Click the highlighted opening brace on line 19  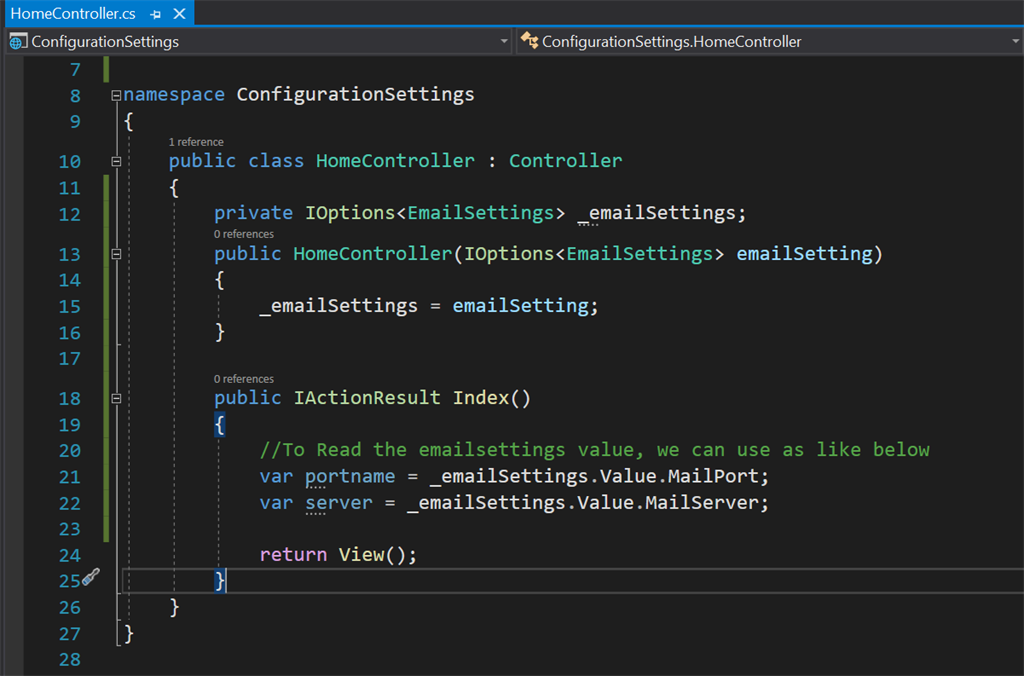tap(220, 425)
